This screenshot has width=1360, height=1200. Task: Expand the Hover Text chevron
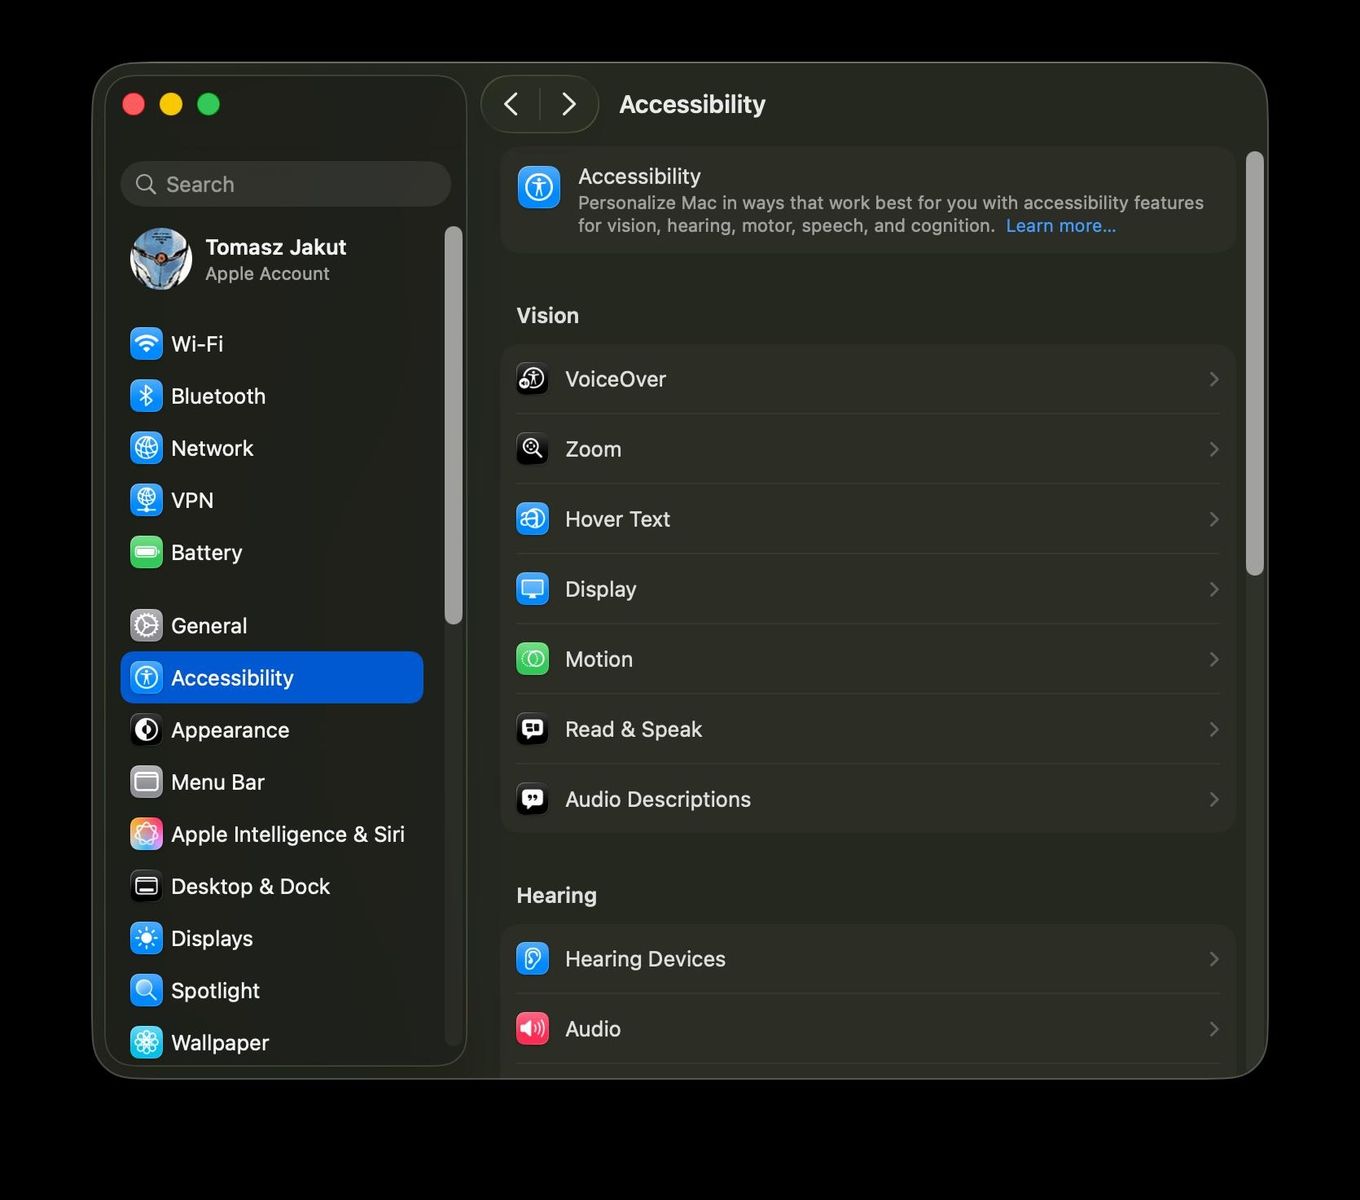(x=1214, y=519)
